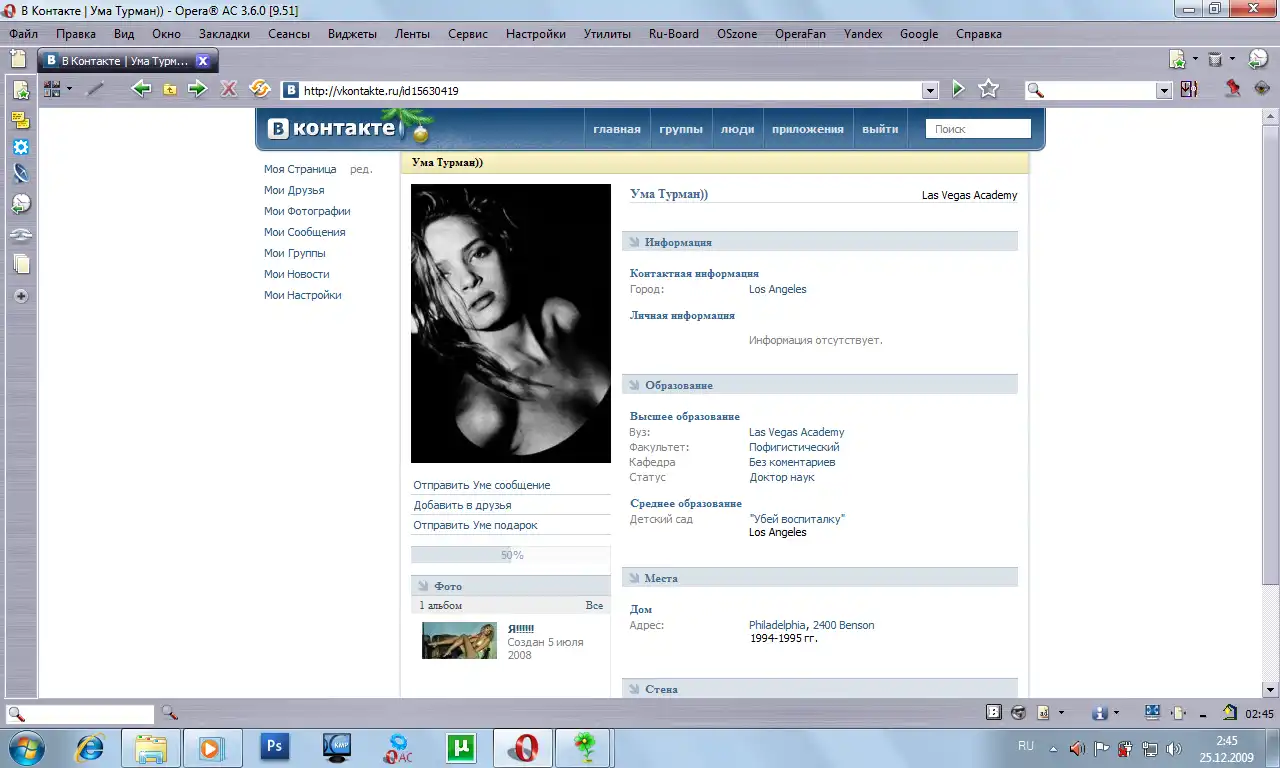
Task: Open the blue gear Widgets sidebar panel
Action: [20, 147]
